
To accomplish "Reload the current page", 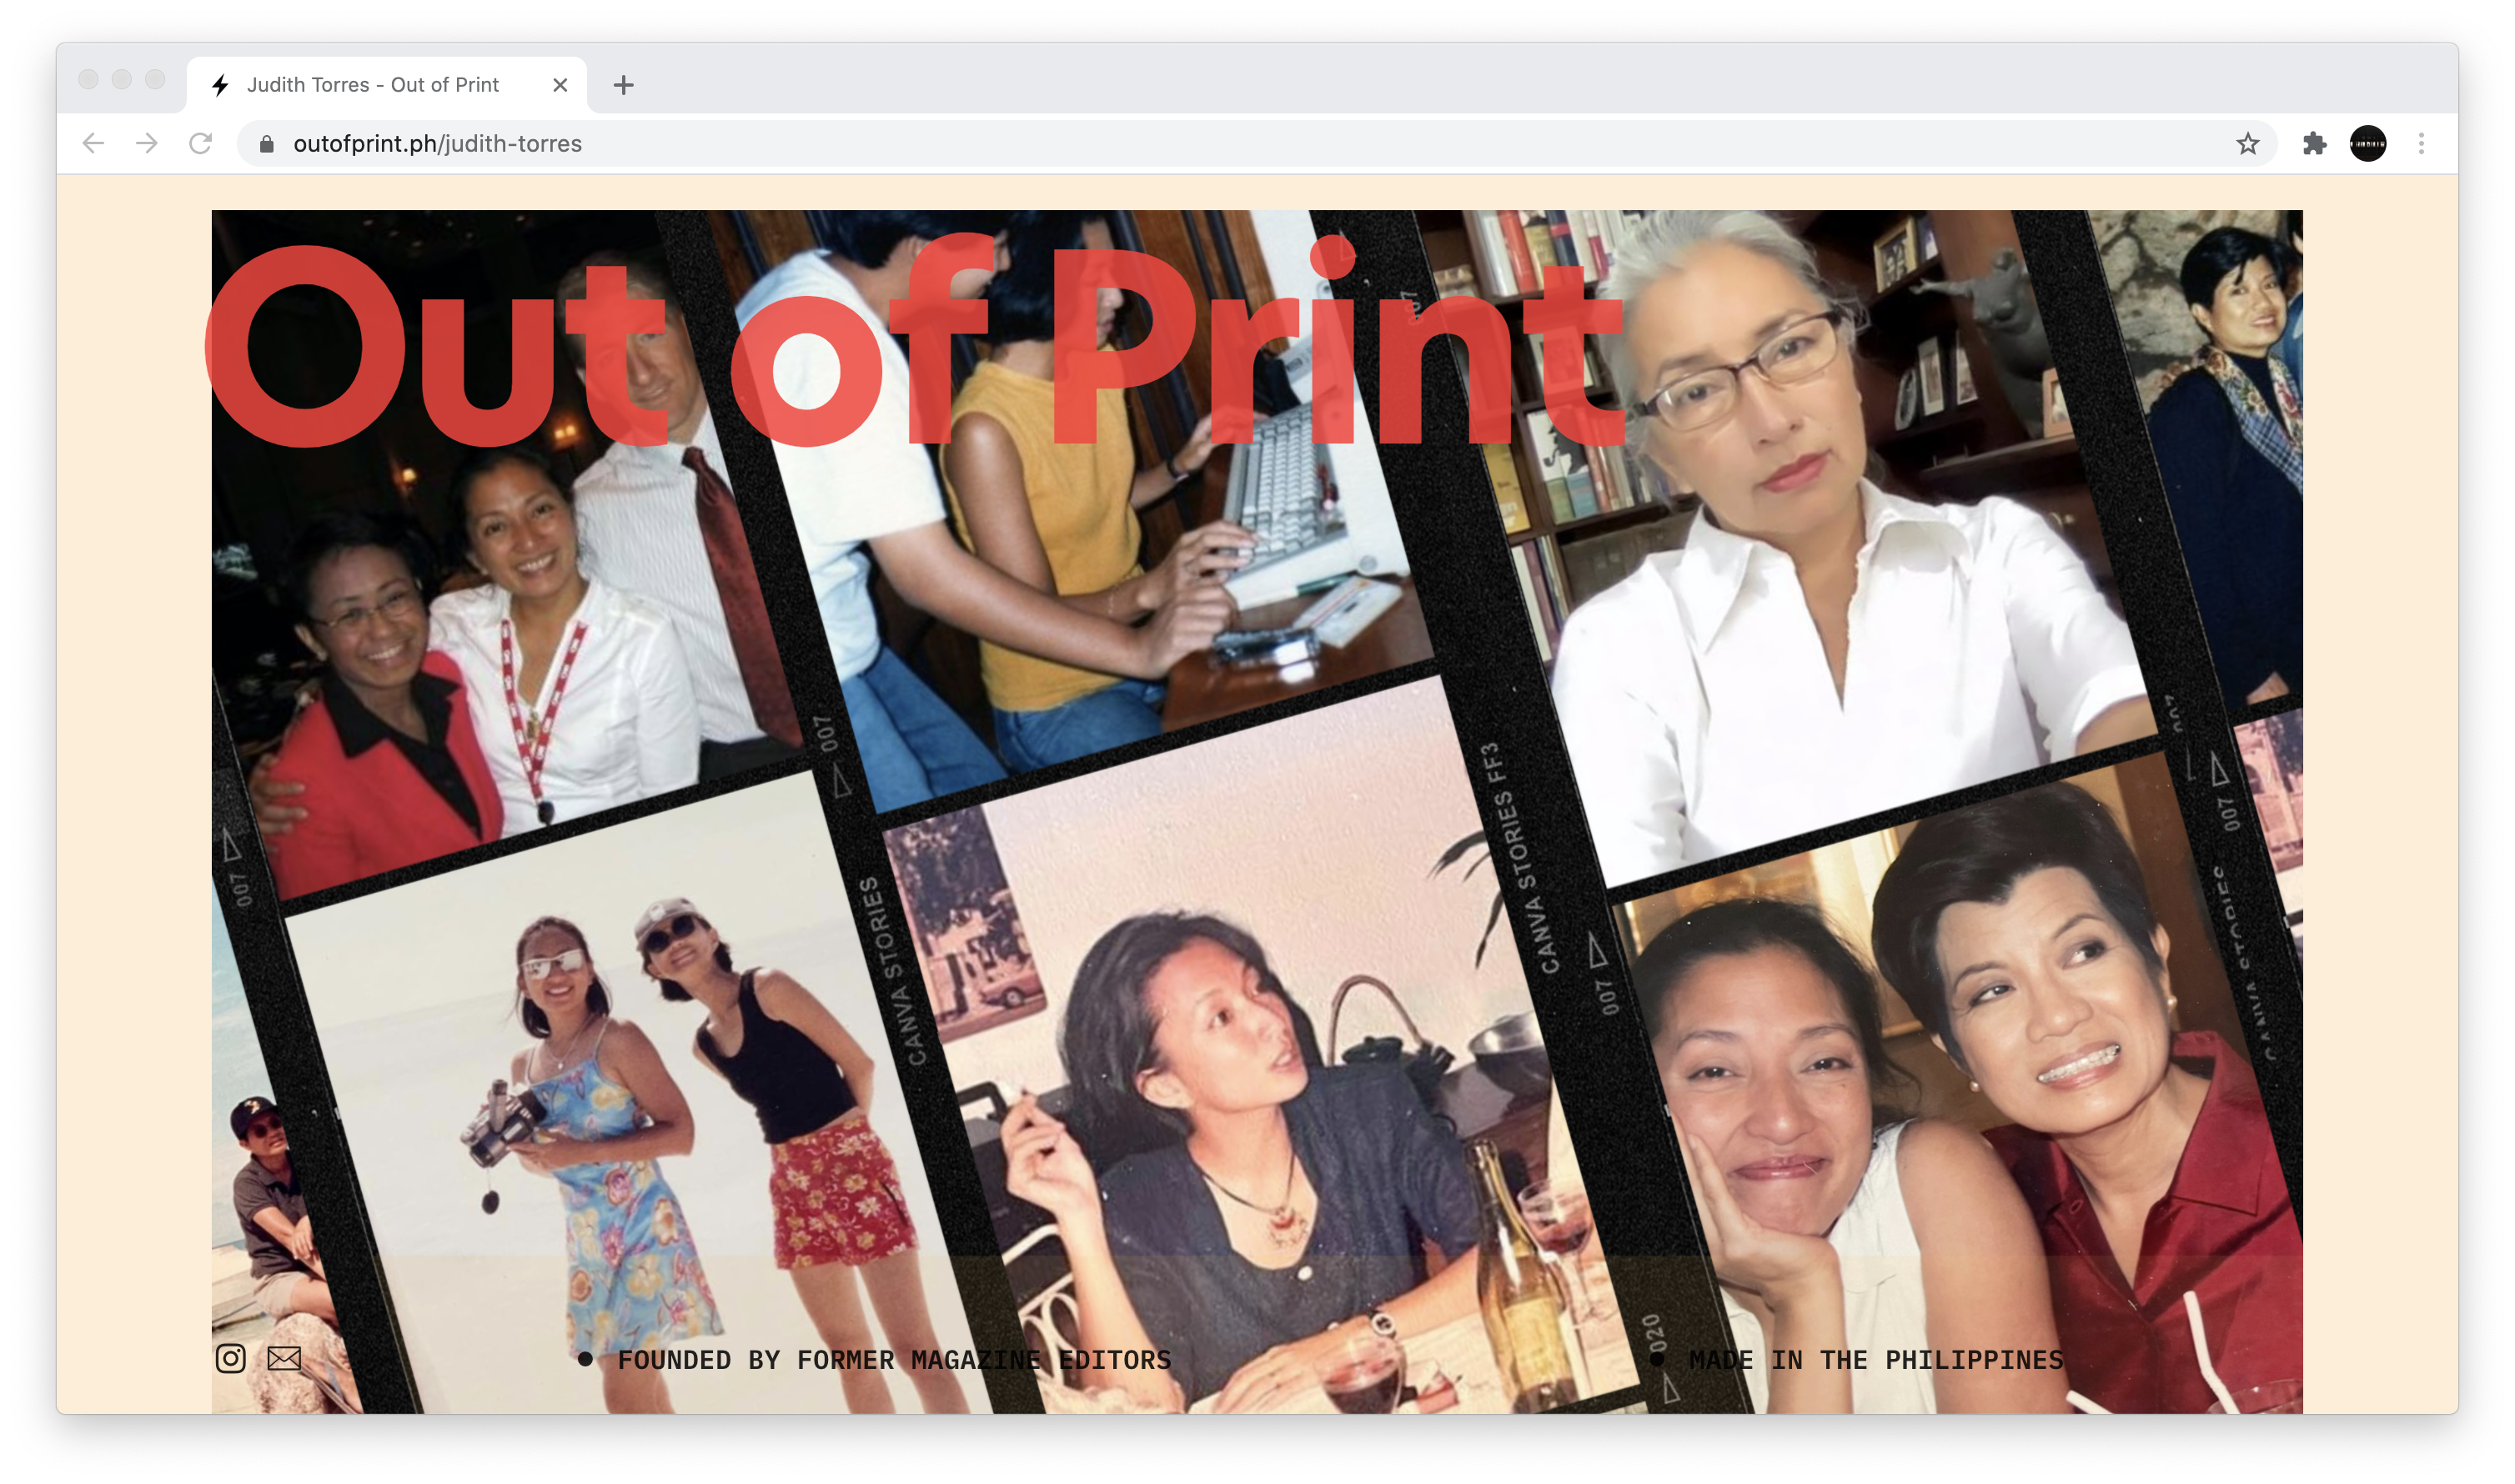I will [x=201, y=144].
